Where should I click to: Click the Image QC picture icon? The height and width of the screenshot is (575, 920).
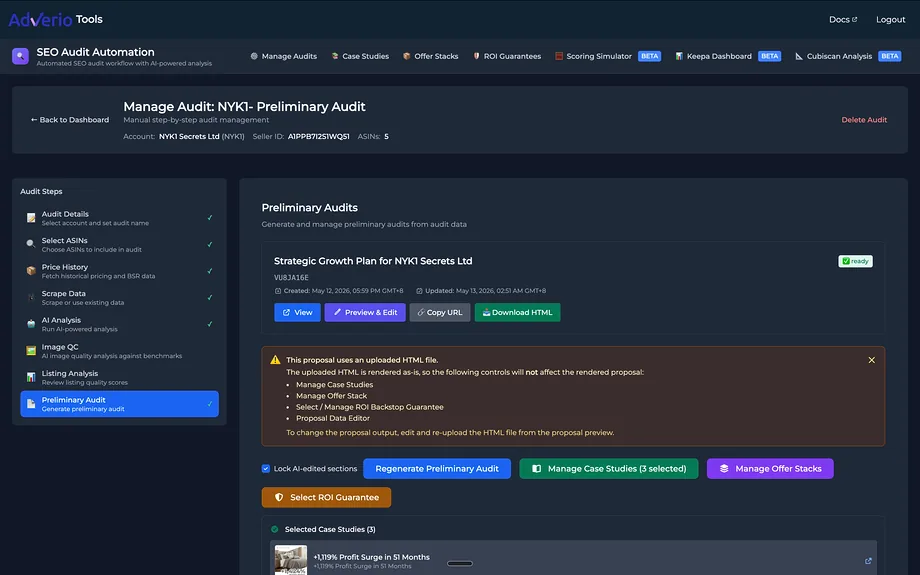click(x=31, y=351)
